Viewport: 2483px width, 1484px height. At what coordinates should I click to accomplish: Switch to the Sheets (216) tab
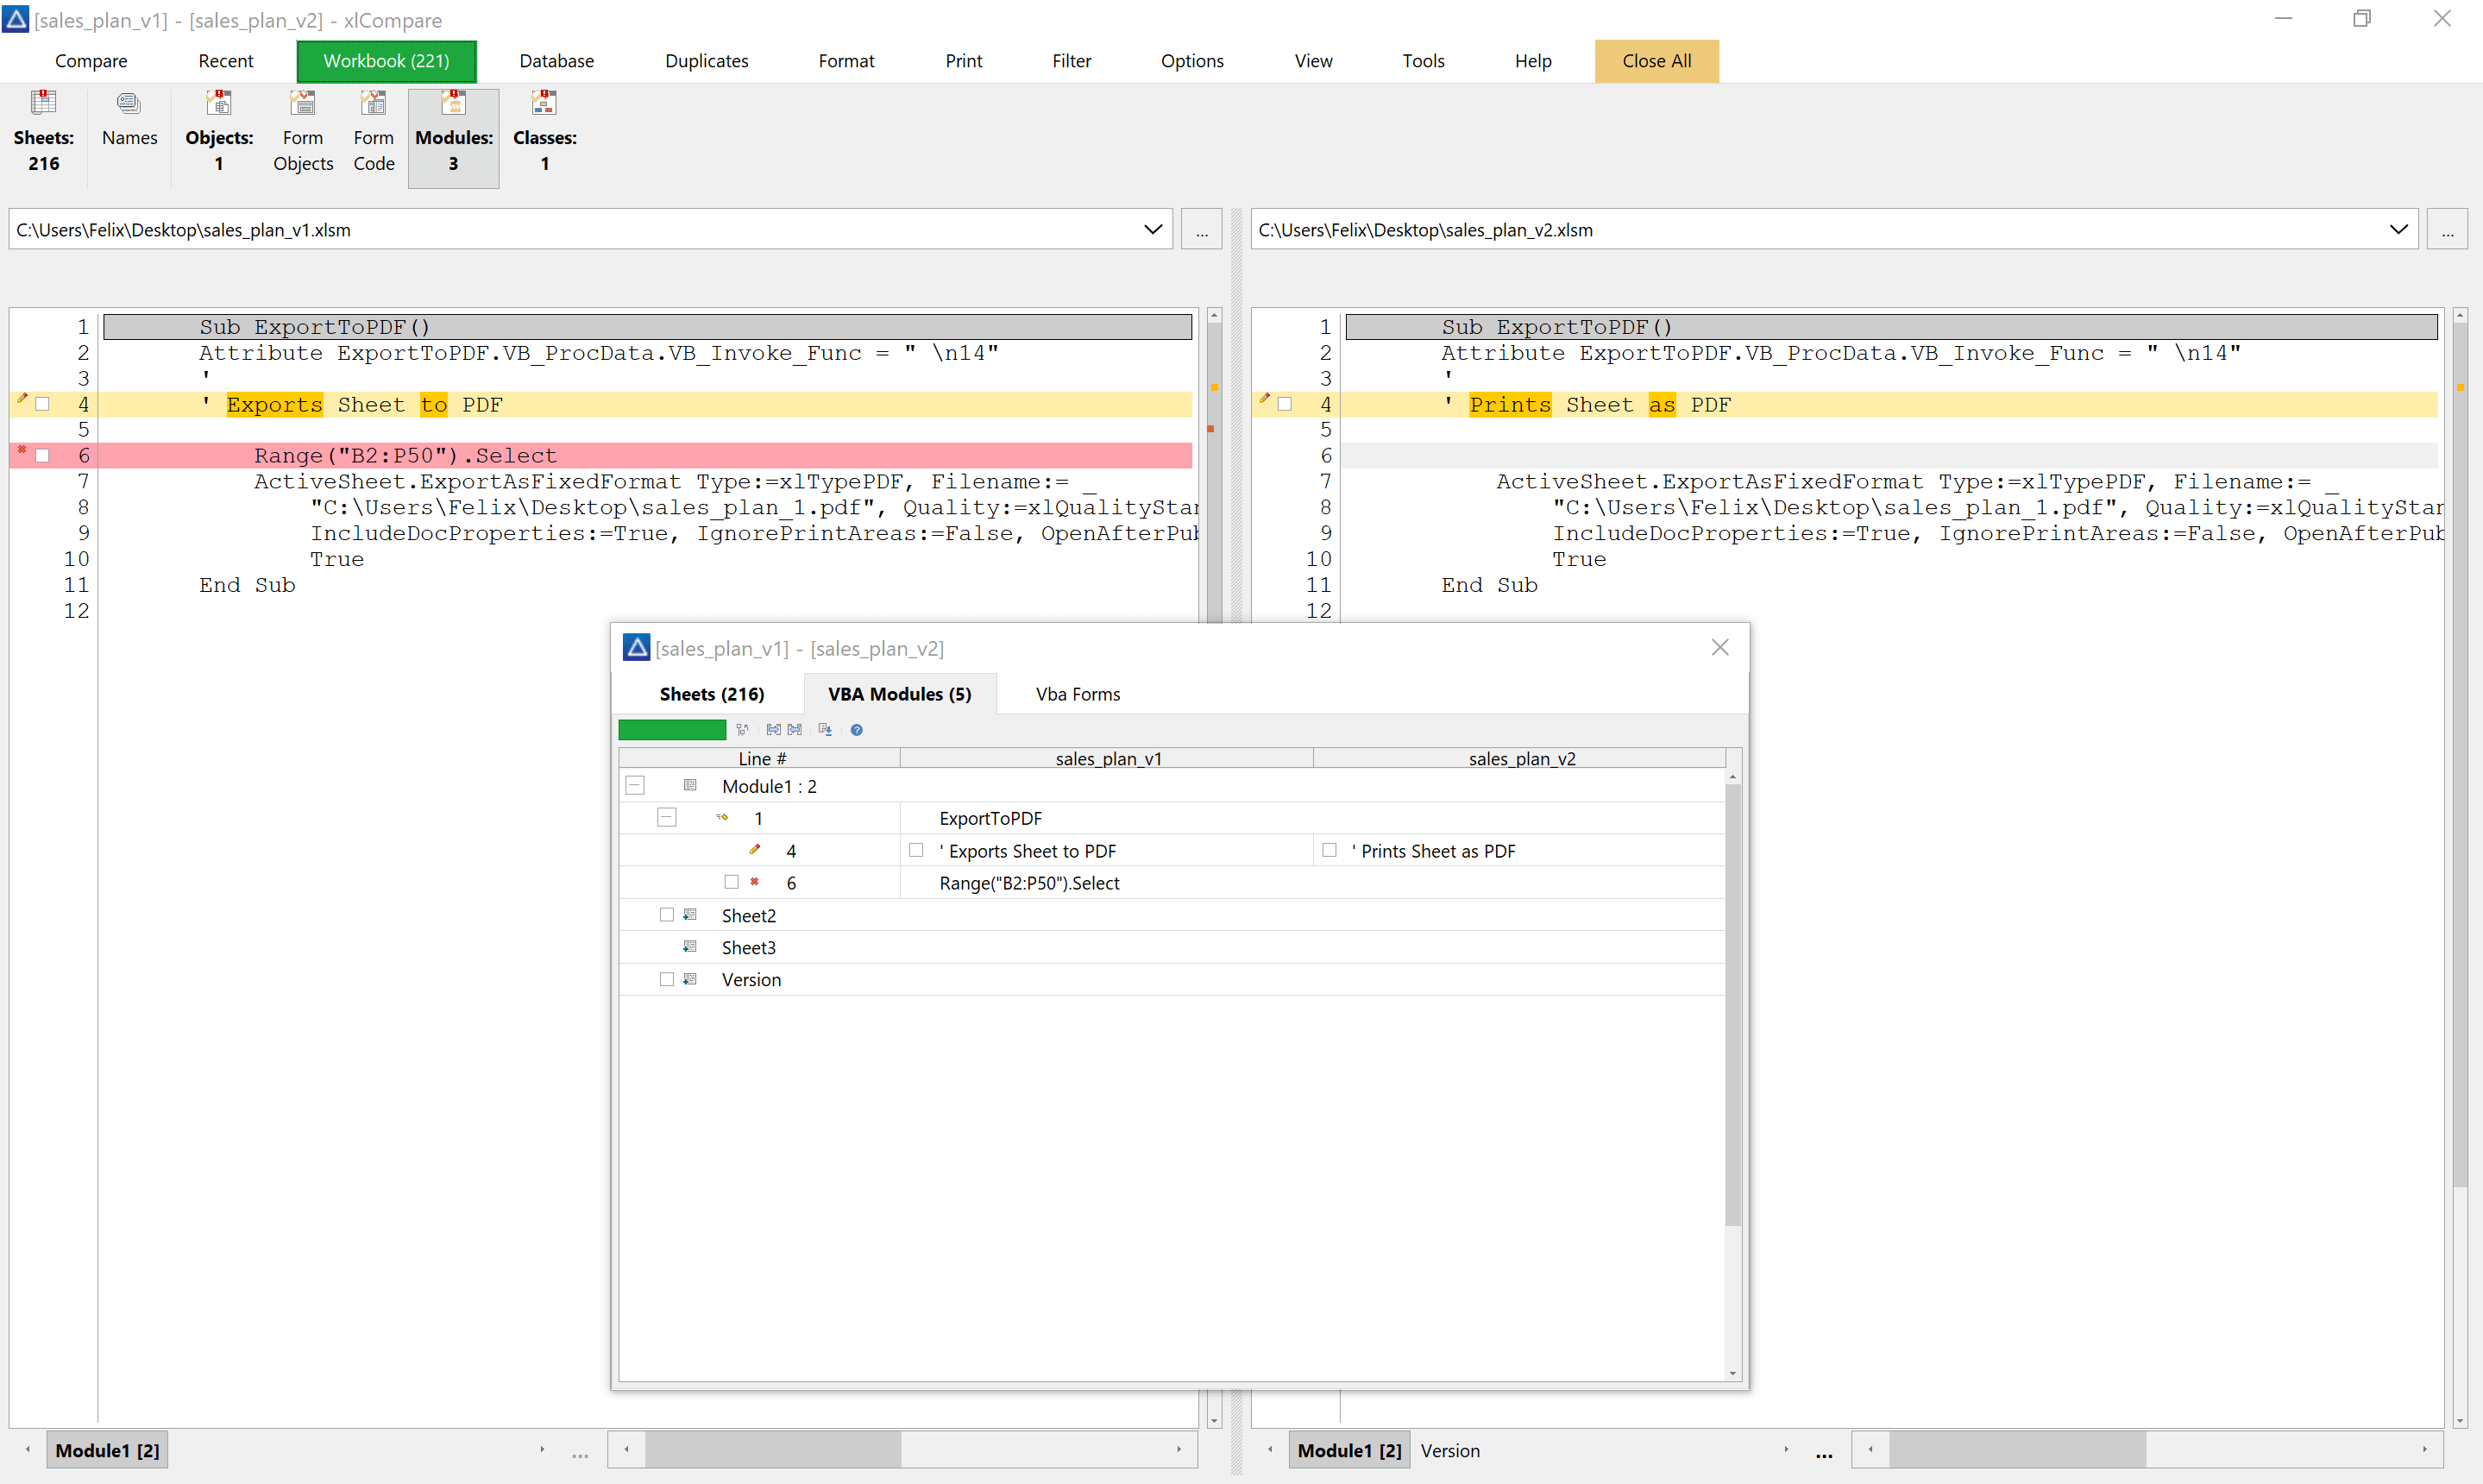tap(711, 694)
